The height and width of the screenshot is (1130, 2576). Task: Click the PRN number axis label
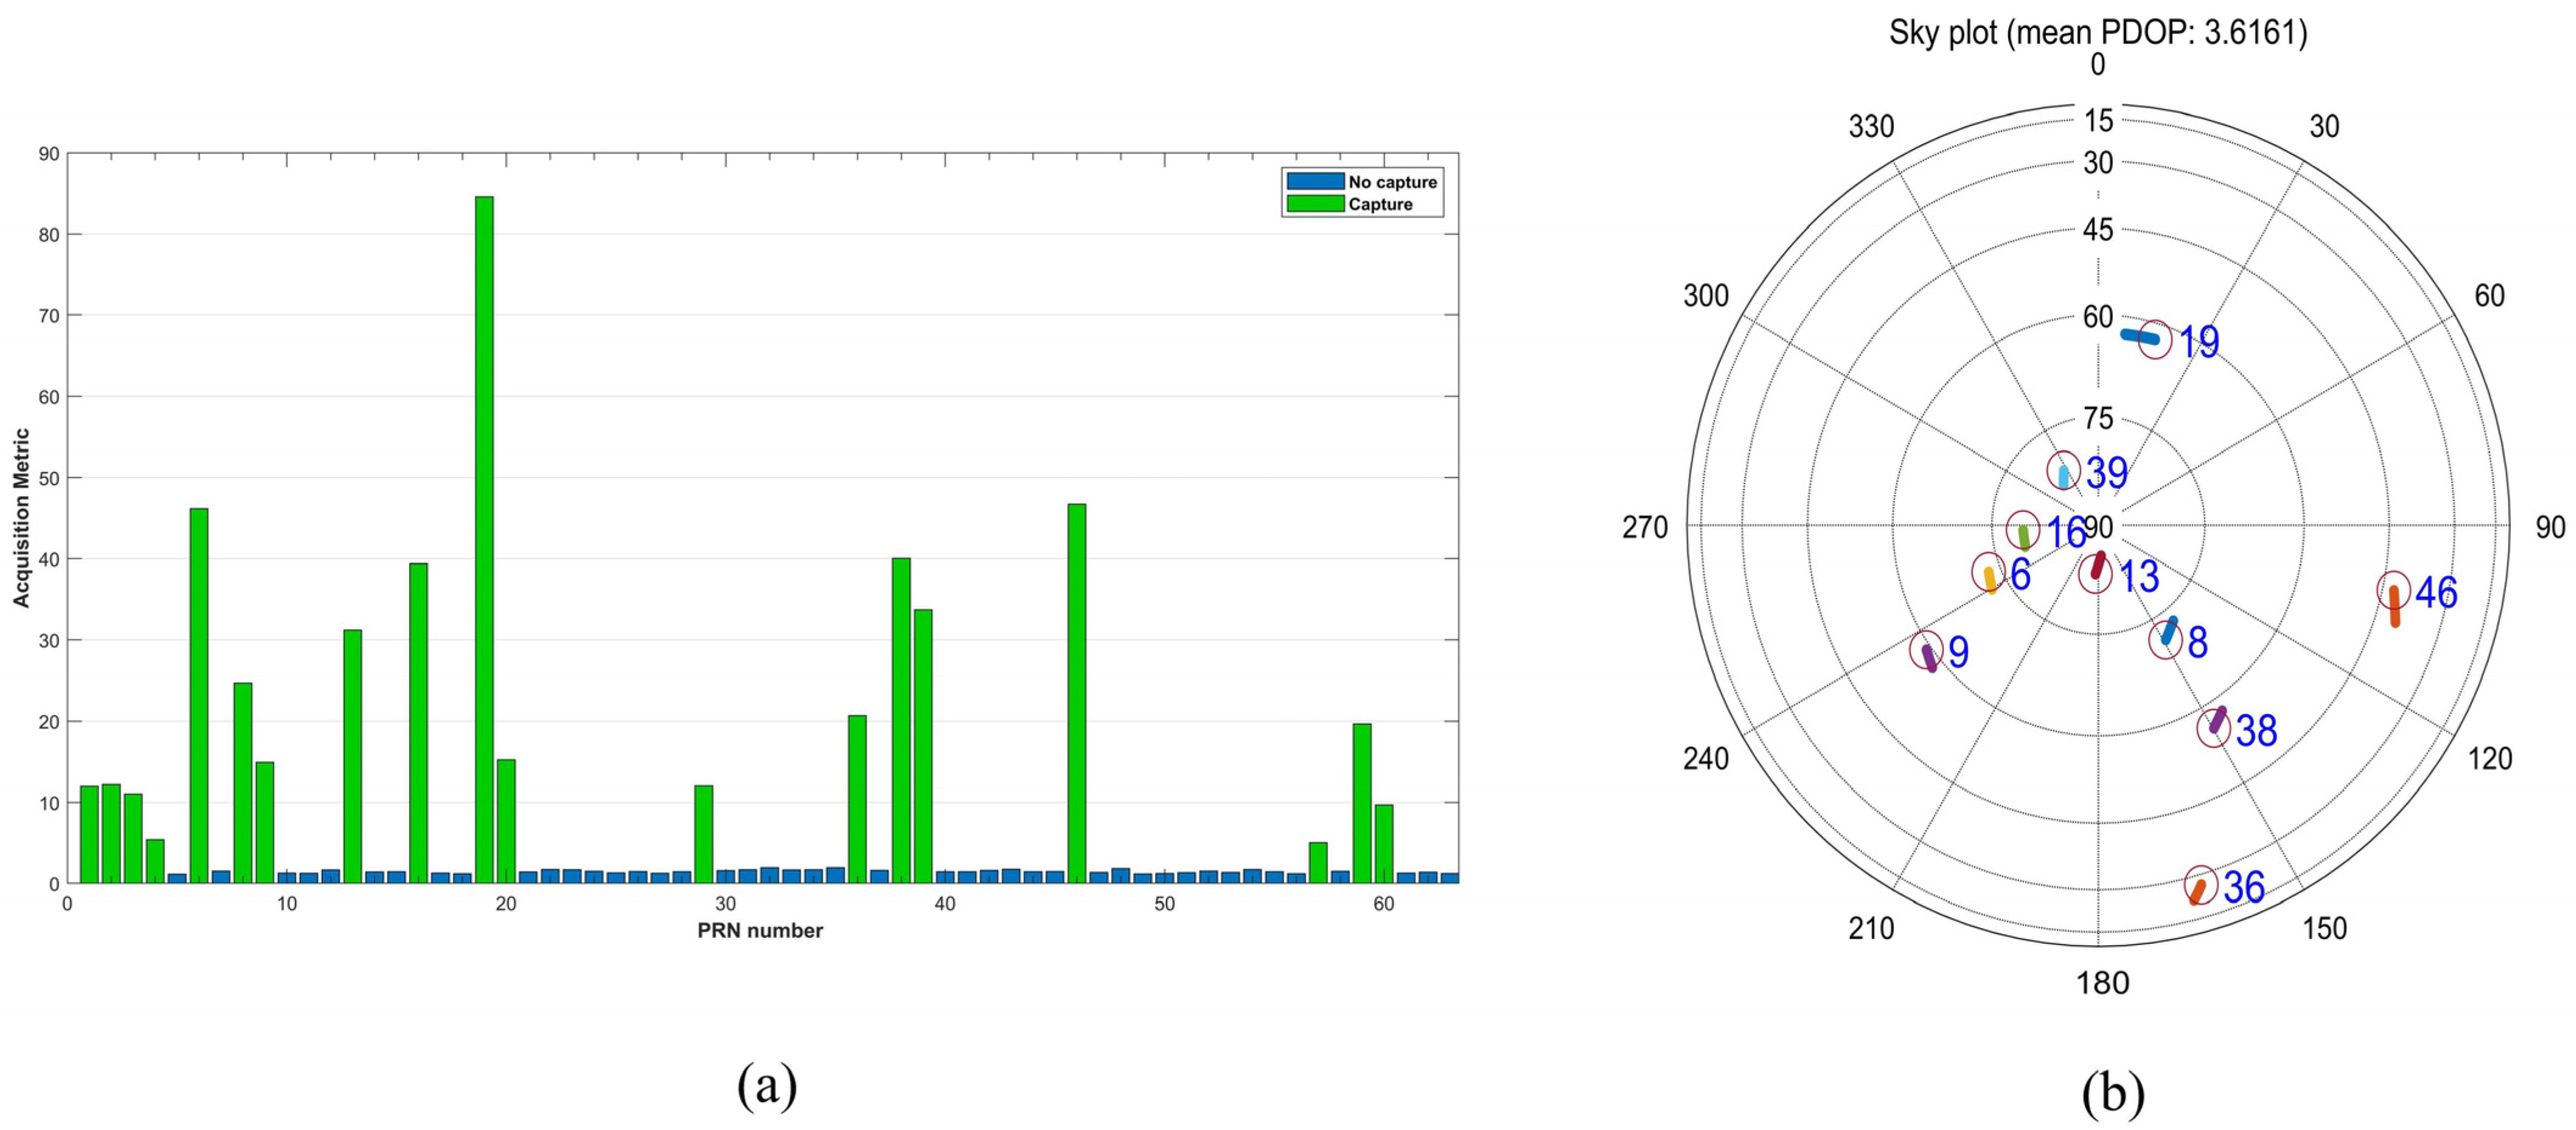point(760,931)
